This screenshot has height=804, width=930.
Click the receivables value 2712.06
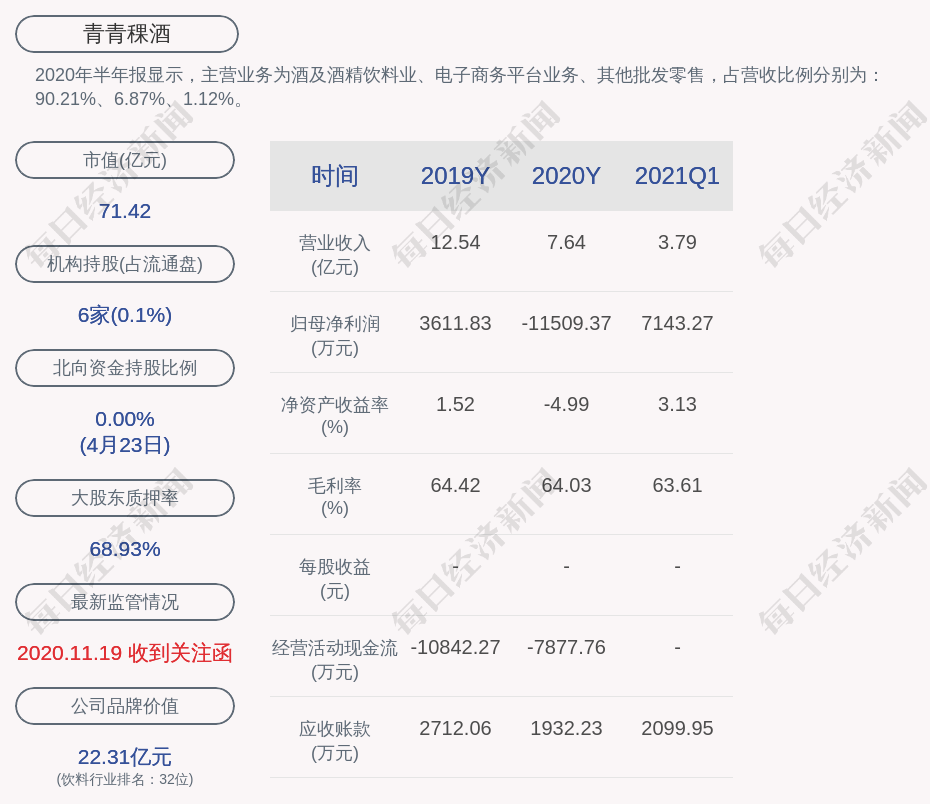pos(456,729)
